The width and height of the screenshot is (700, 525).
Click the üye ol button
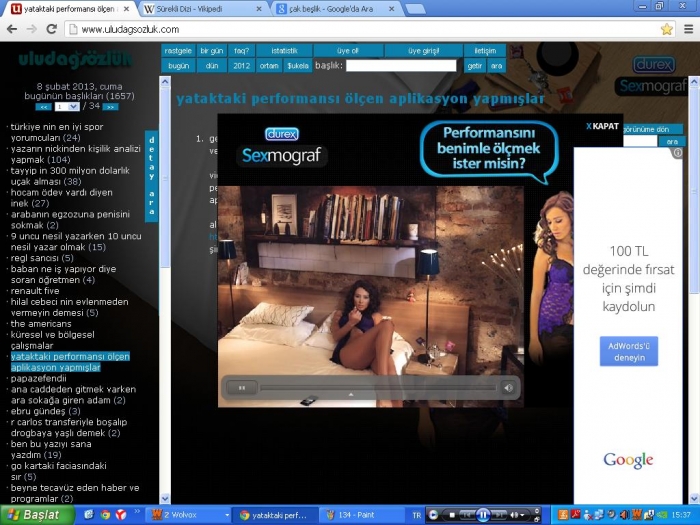[x=348, y=51]
